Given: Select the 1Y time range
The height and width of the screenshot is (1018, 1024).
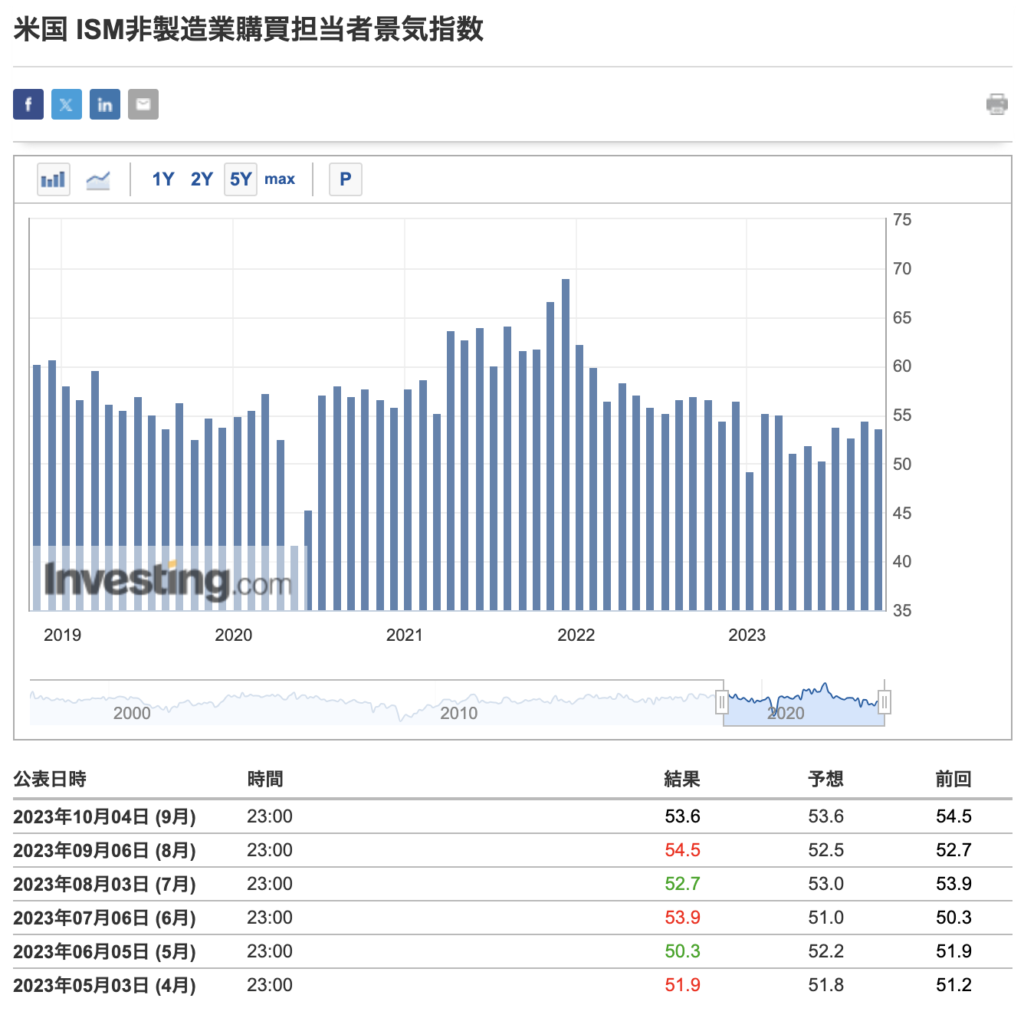Looking at the screenshot, I should (x=163, y=179).
